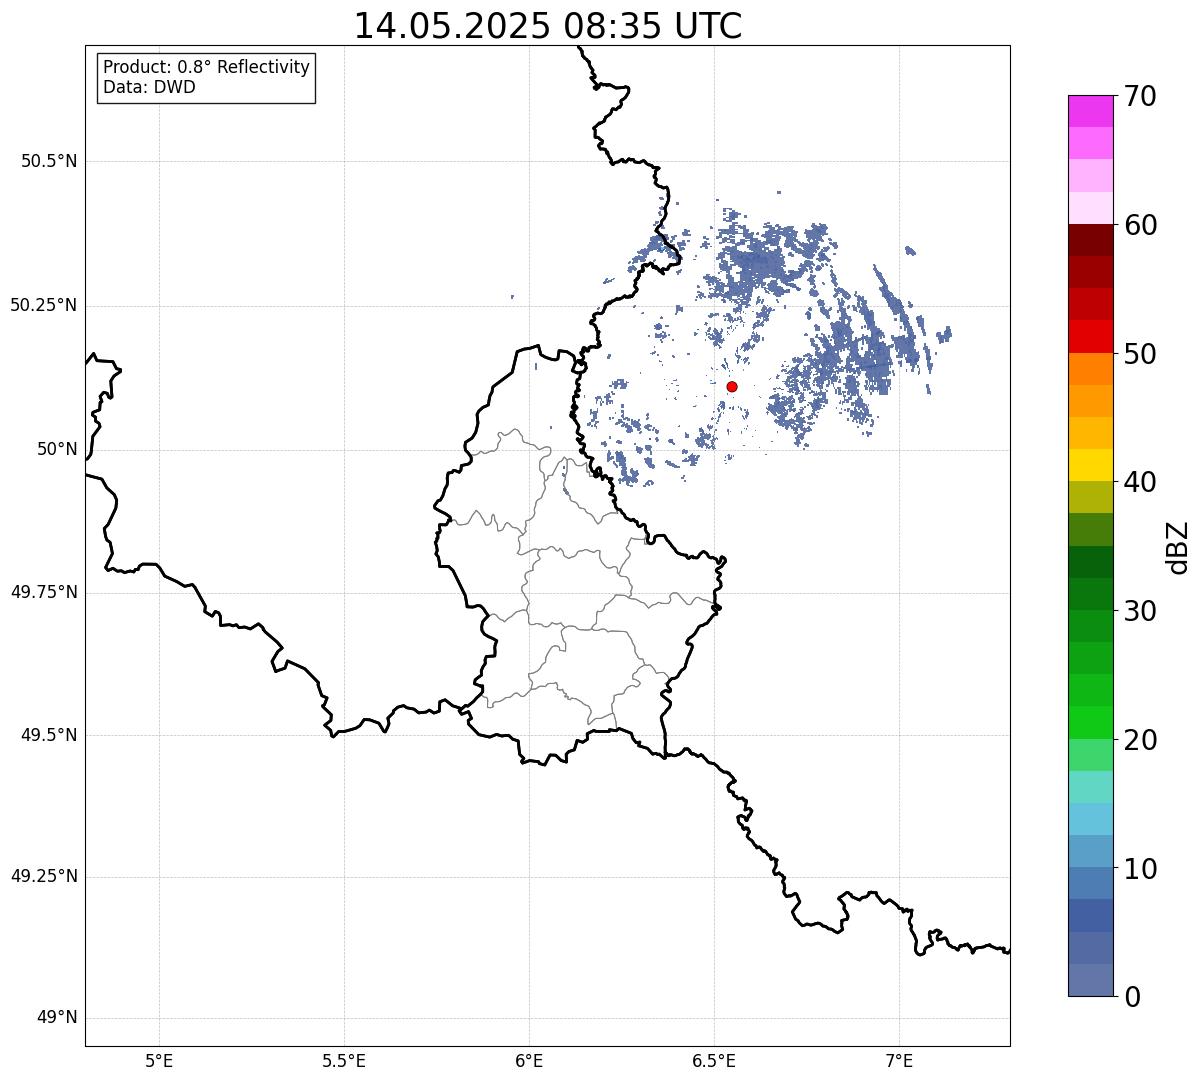The height and width of the screenshot is (1081, 1202).
Task: Click the 50.25°N latitude label
Action: [x=44, y=305]
